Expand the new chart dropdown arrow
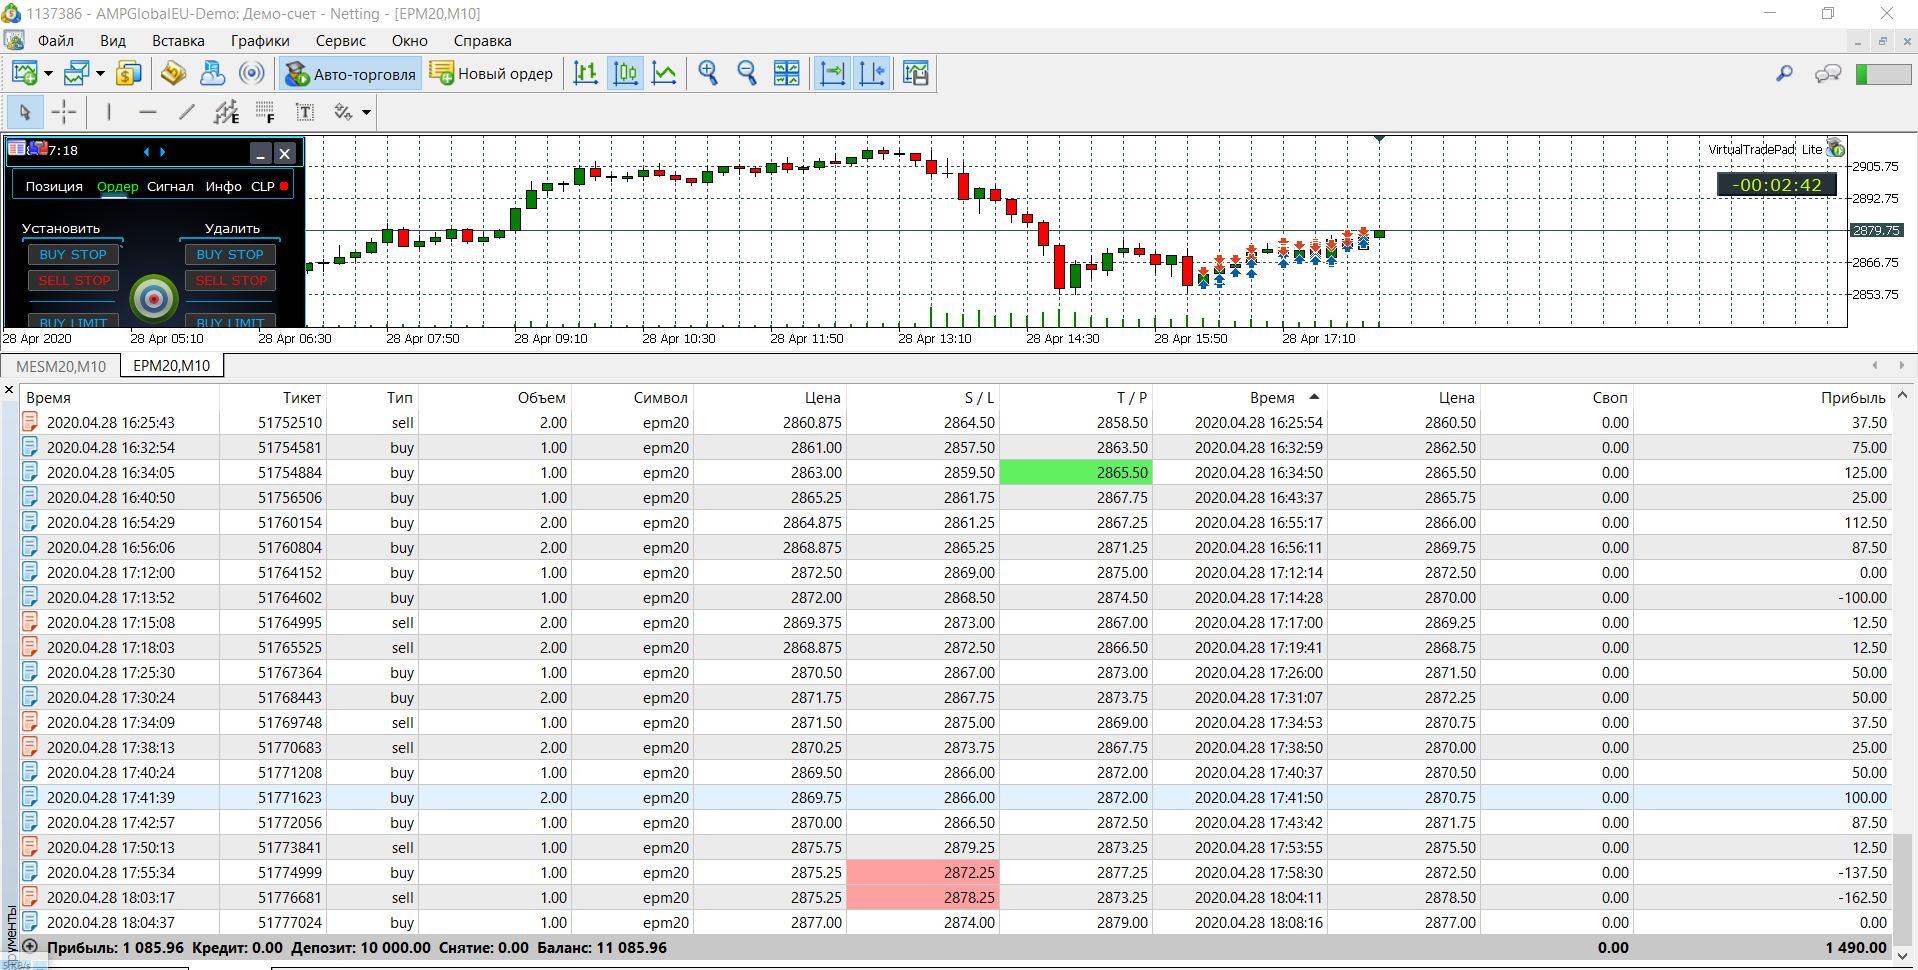 [48, 74]
